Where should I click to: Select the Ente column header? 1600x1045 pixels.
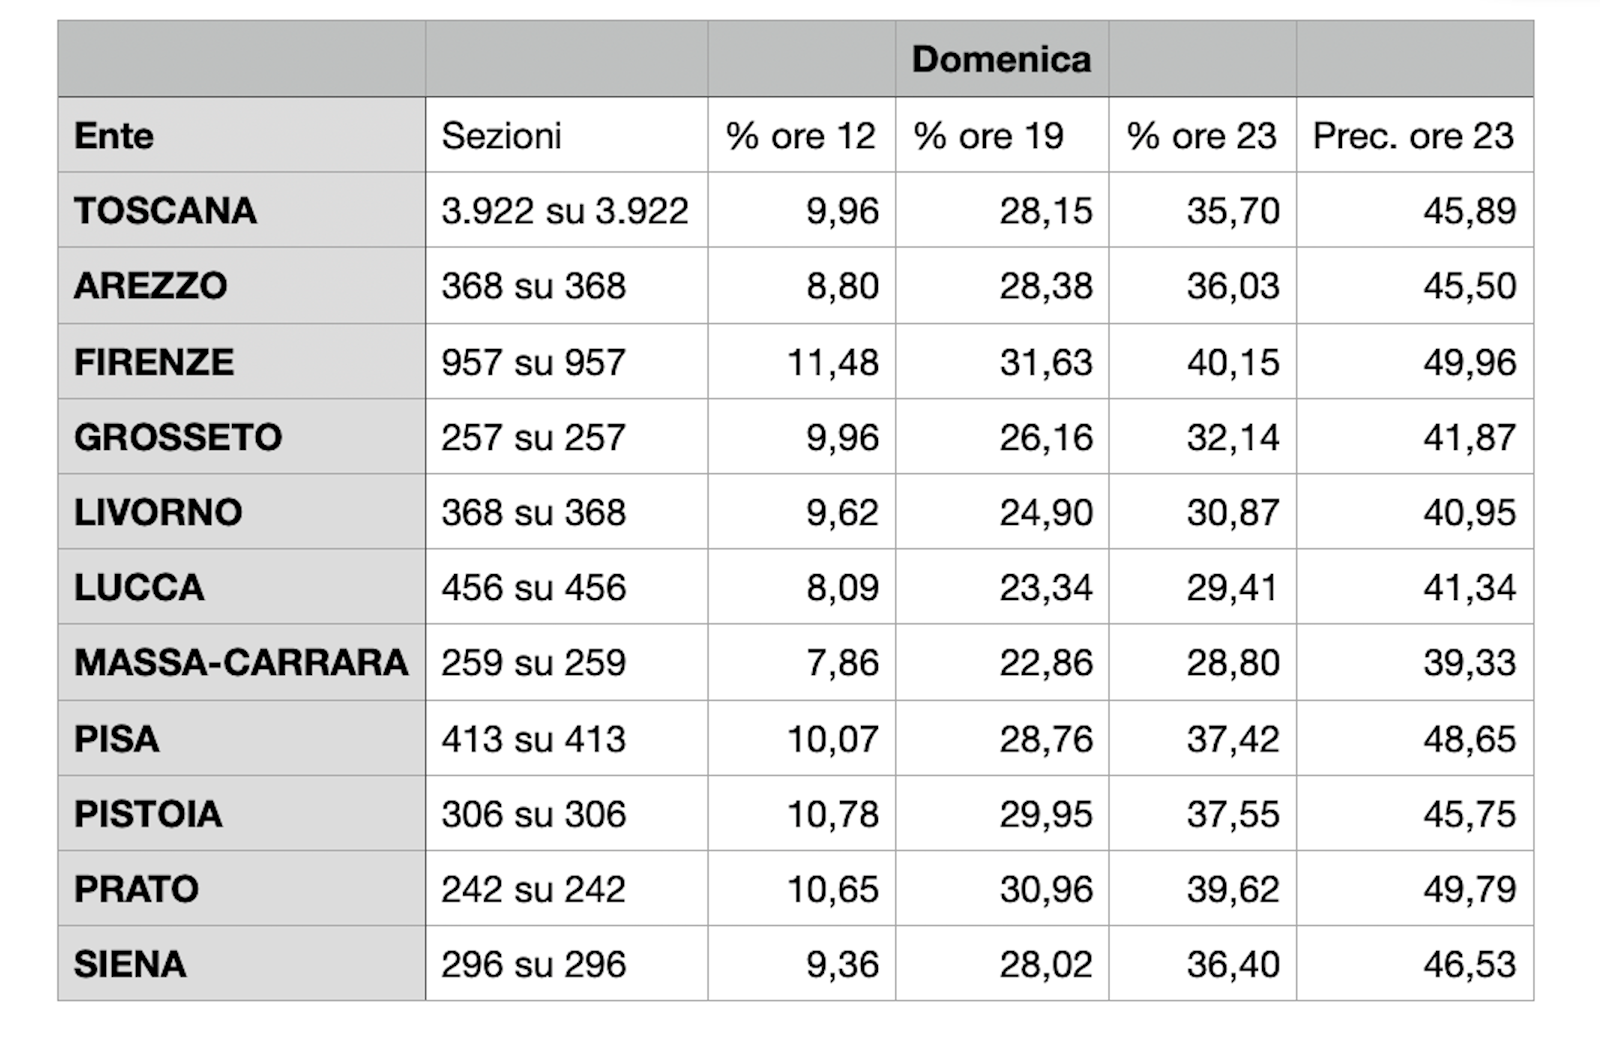point(114,136)
